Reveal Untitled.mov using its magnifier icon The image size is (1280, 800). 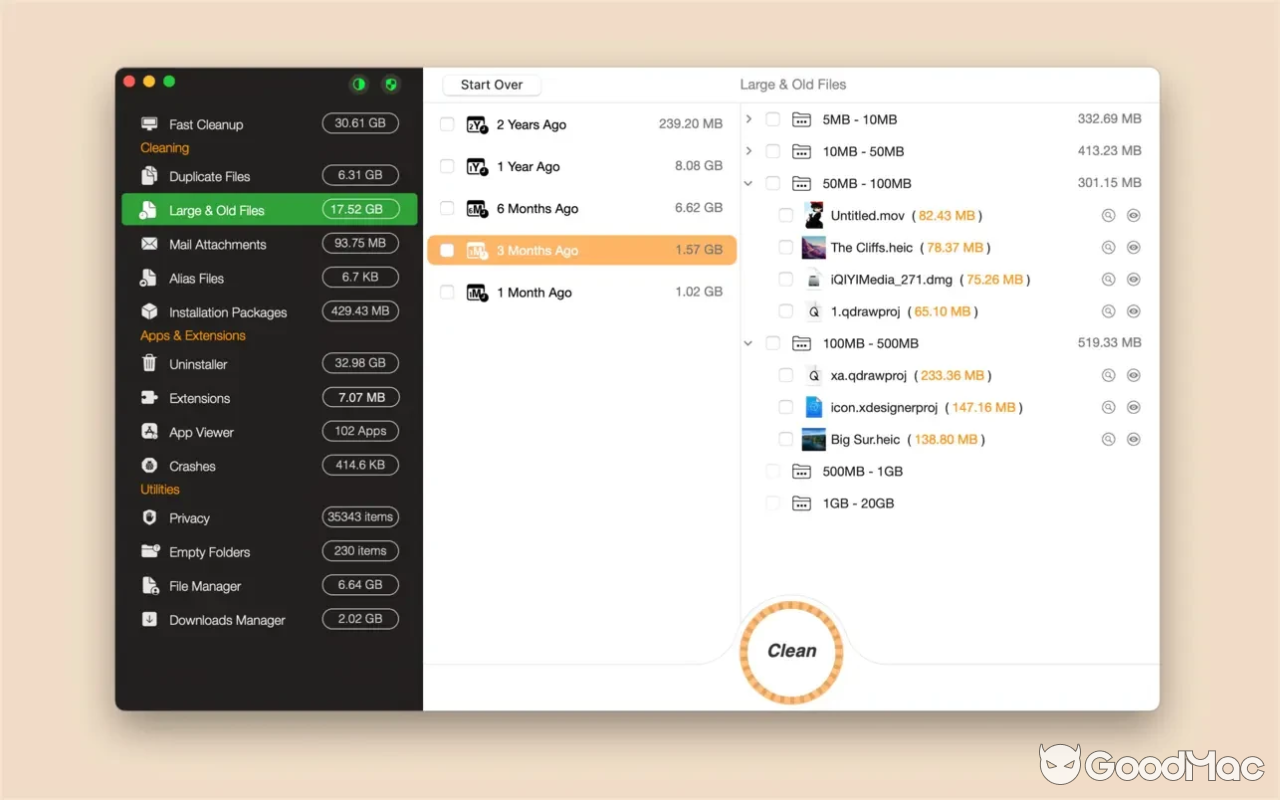[x=1108, y=215]
